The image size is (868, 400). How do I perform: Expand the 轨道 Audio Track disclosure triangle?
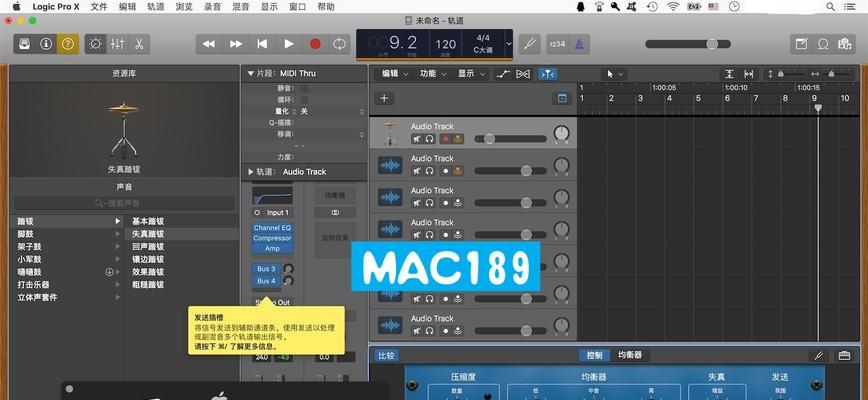(x=250, y=172)
